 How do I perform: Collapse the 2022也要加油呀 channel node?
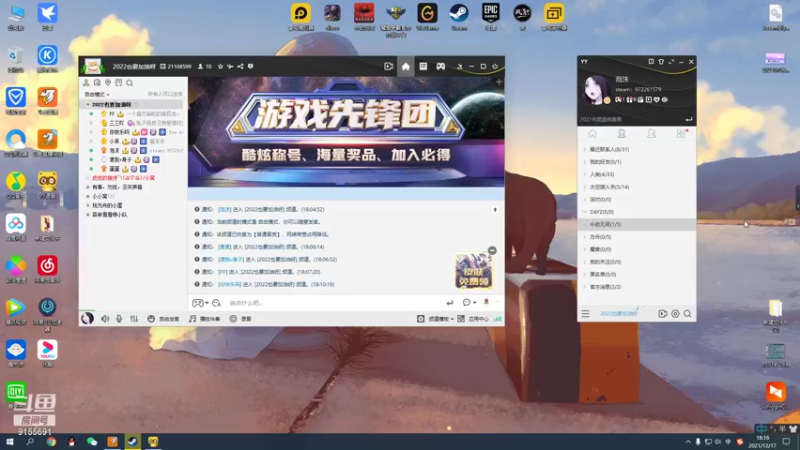tap(88, 105)
